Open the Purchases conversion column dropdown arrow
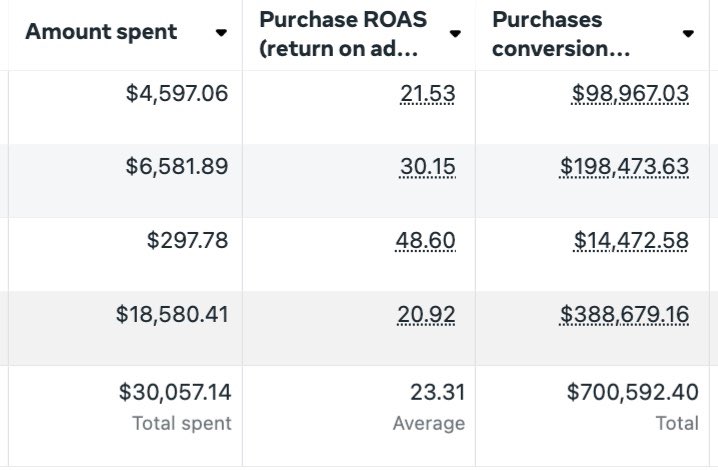The height and width of the screenshot is (470, 718). coord(688,34)
